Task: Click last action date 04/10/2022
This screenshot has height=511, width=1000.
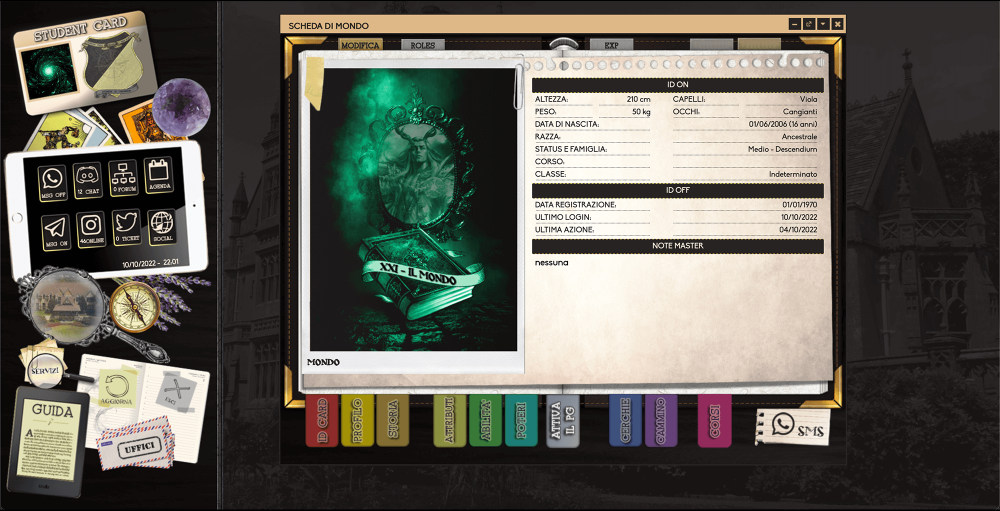Action: [800, 229]
